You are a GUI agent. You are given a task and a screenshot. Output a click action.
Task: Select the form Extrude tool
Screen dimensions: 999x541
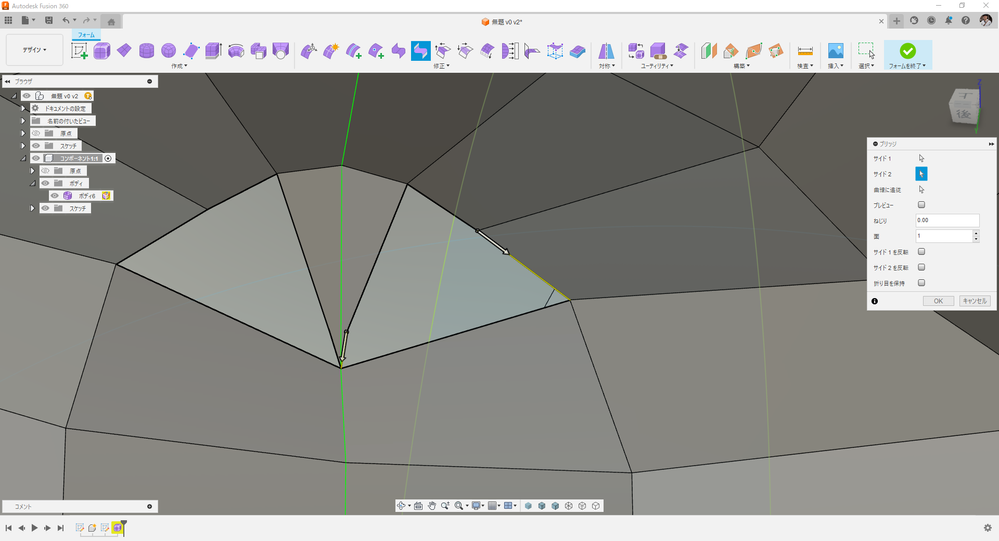[x=213, y=51]
